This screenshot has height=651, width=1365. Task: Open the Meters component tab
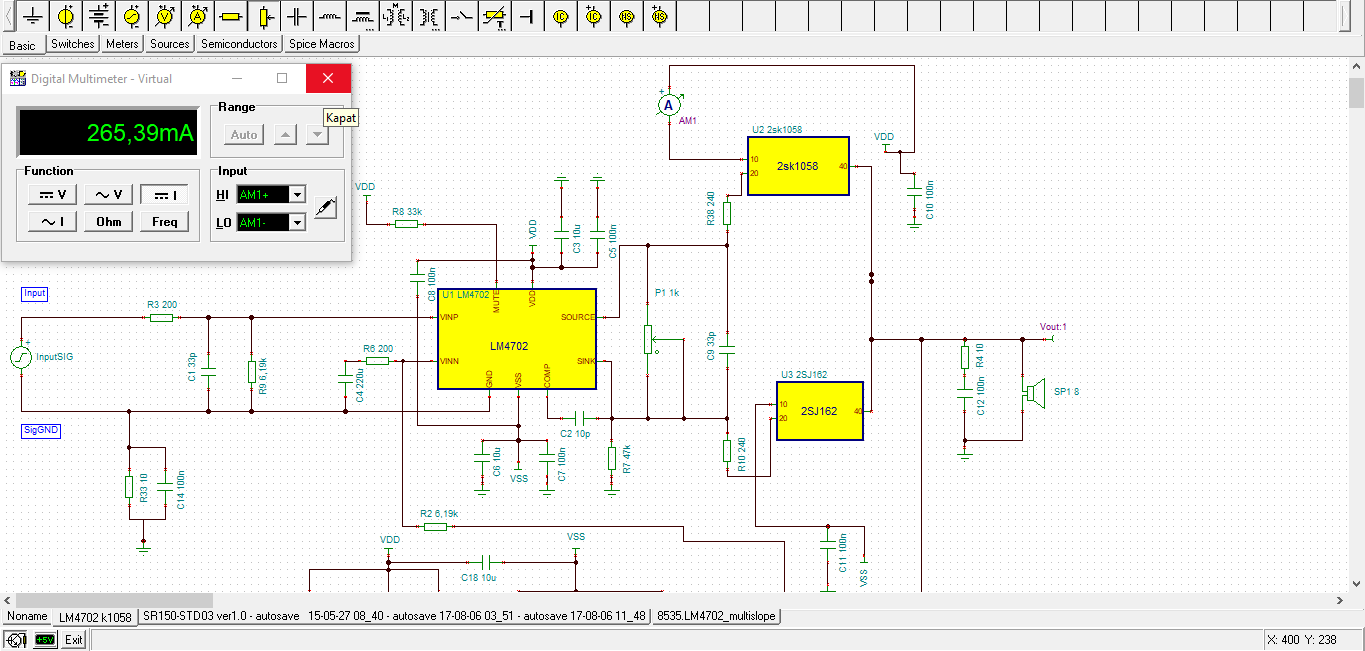pyautogui.click(x=122, y=44)
